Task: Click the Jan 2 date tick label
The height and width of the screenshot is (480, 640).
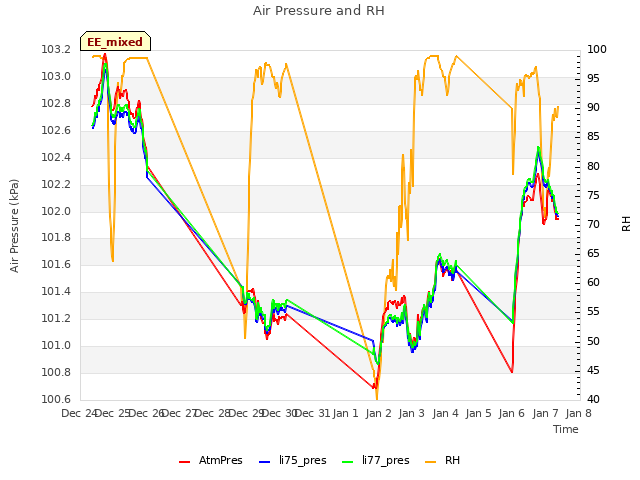Action: pos(379,414)
